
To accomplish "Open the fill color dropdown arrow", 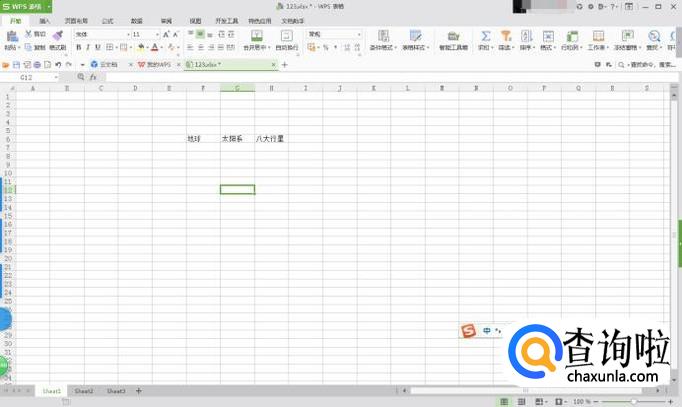I will click(147, 47).
